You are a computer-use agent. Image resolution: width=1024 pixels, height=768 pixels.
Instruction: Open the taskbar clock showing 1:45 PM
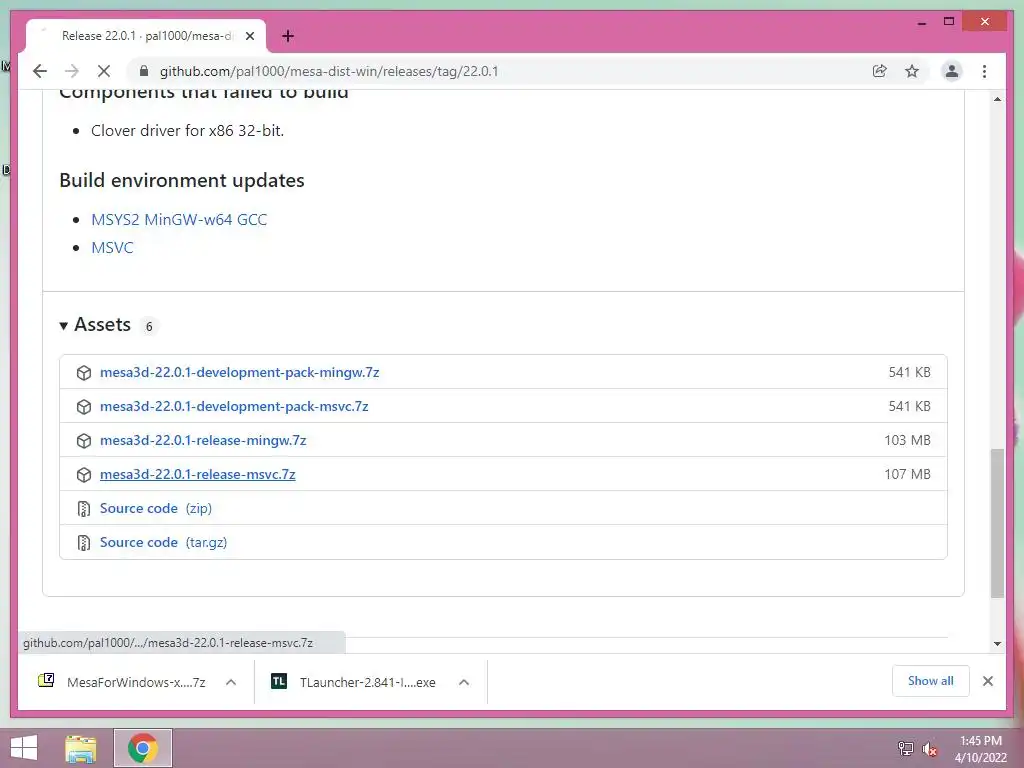click(x=981, y=749)
